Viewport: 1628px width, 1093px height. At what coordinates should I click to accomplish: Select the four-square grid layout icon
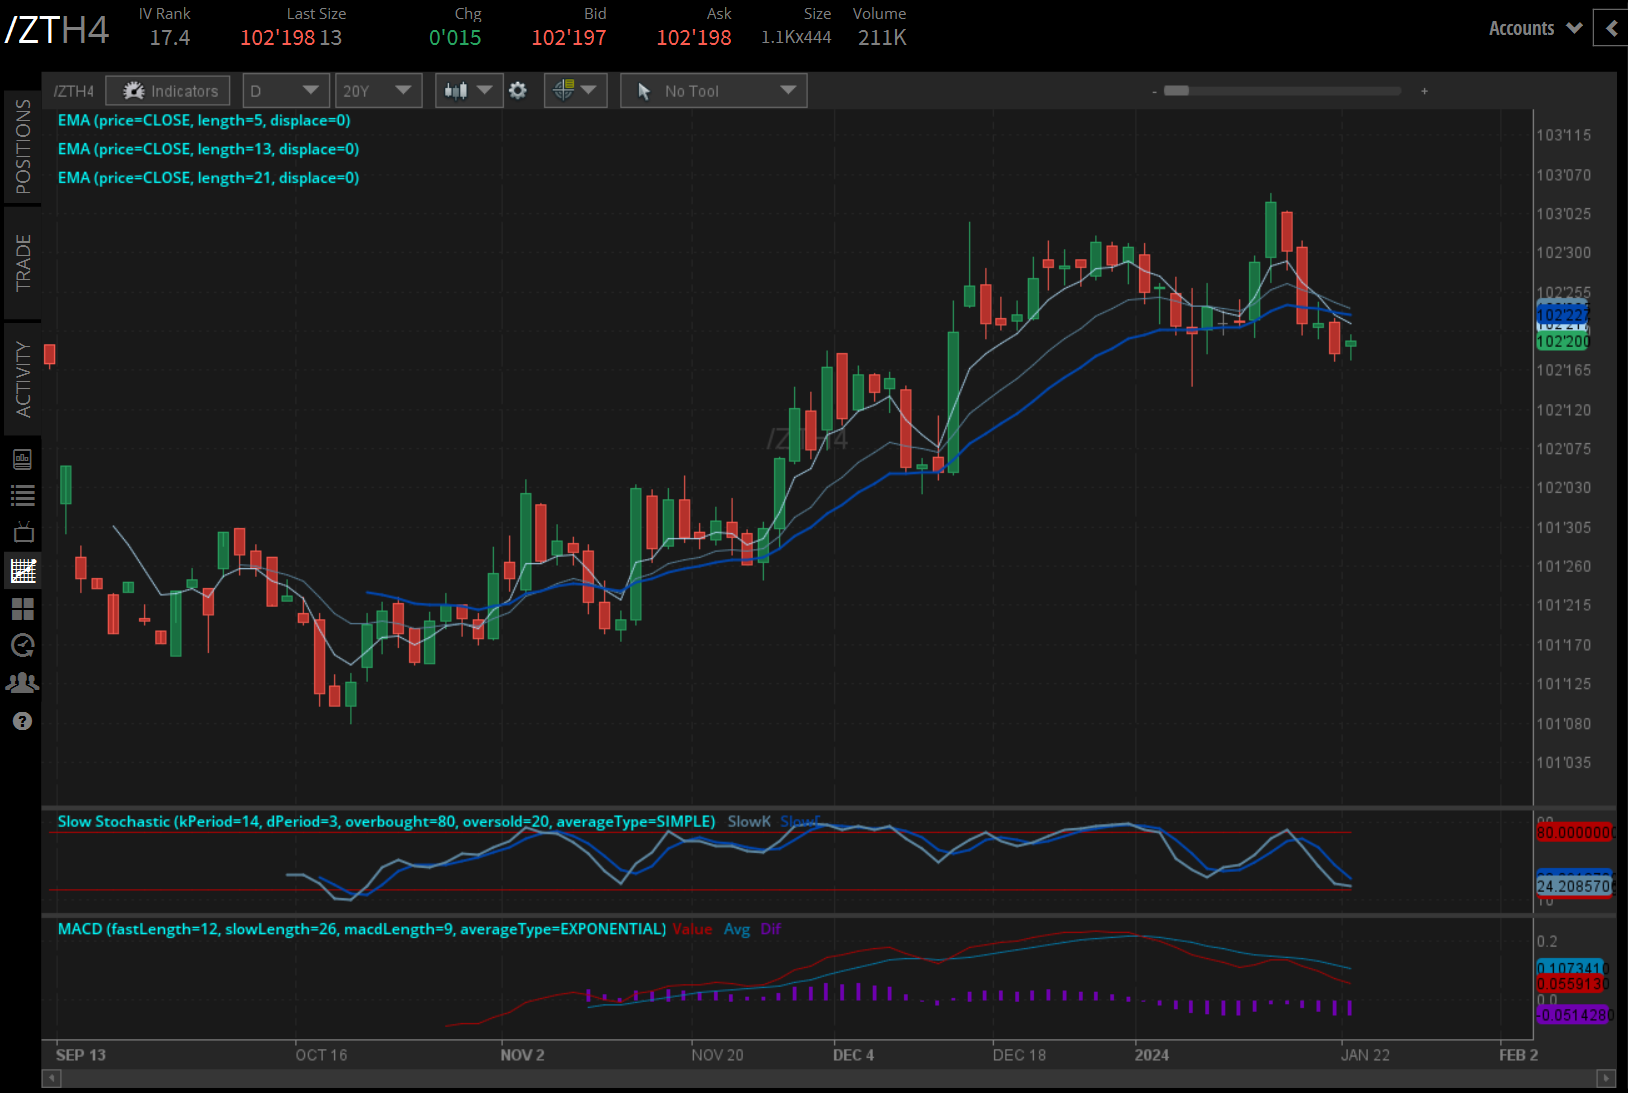click(22, 609)
